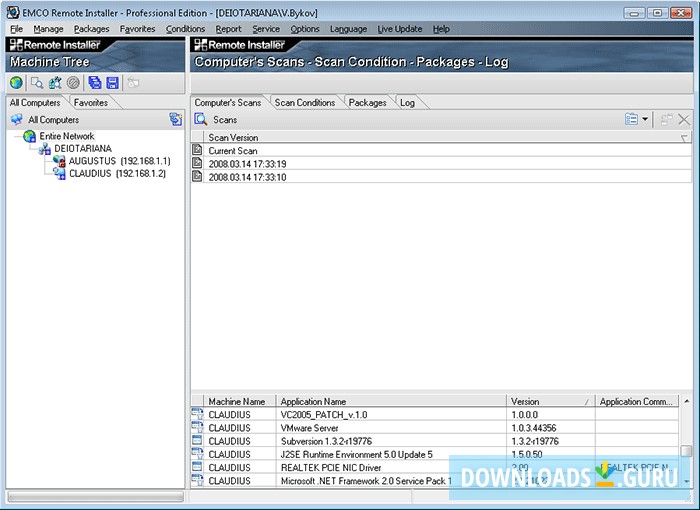Click the document icon beside Current Scan
Image resolution: width=700 pixels, height=510 pixels.
[197, 150]
